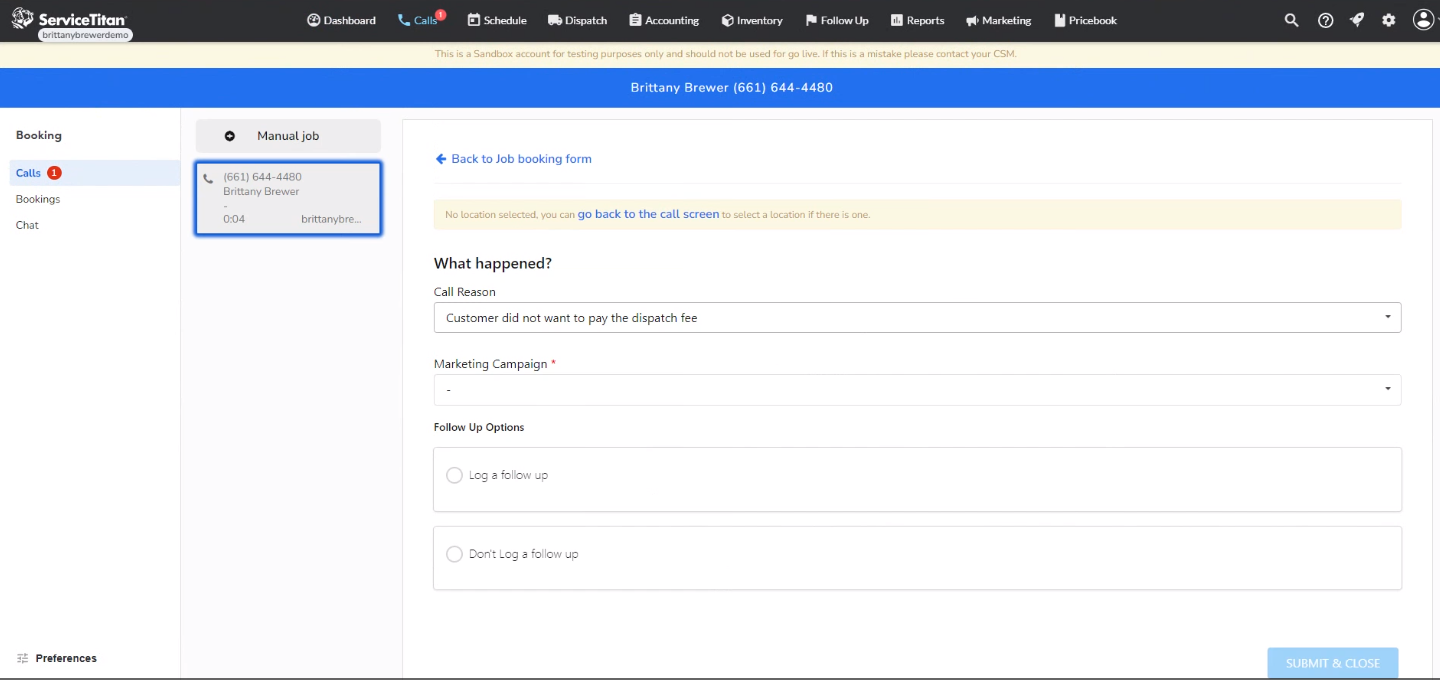The width and height of the screenshot is (1440, 680).
Task: Switch to the Bookings sidebar section
Action: (x=37, y=199)
